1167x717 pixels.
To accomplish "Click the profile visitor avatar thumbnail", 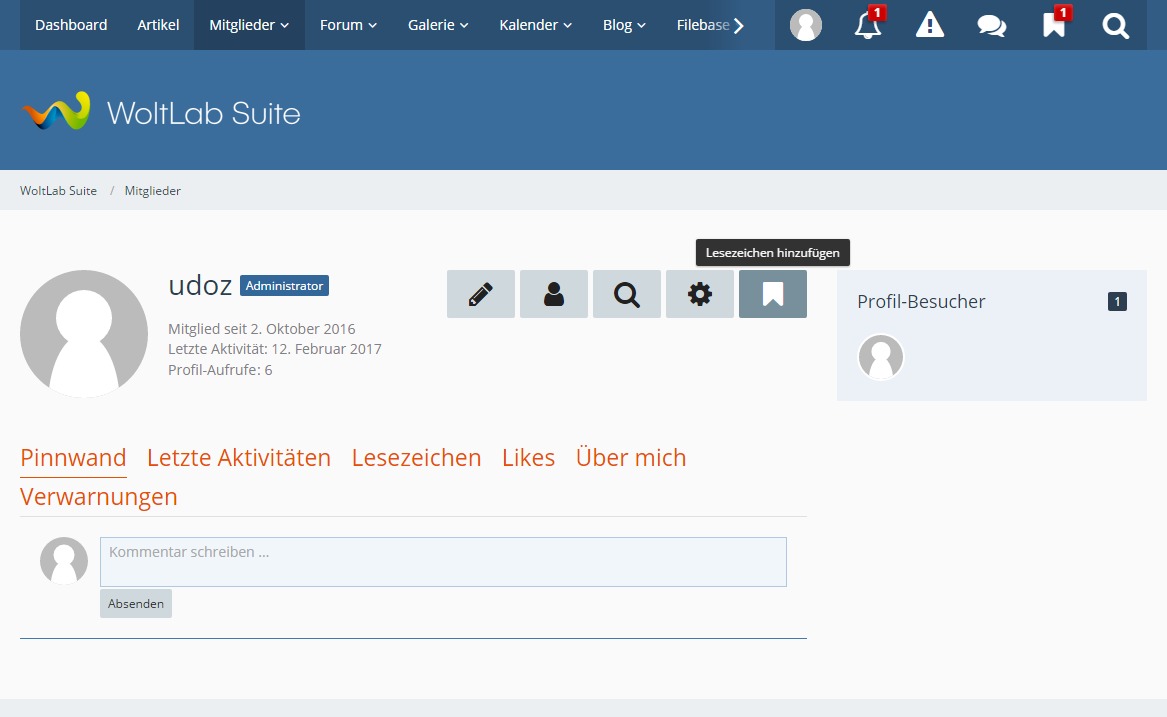I will pos(881,357).
